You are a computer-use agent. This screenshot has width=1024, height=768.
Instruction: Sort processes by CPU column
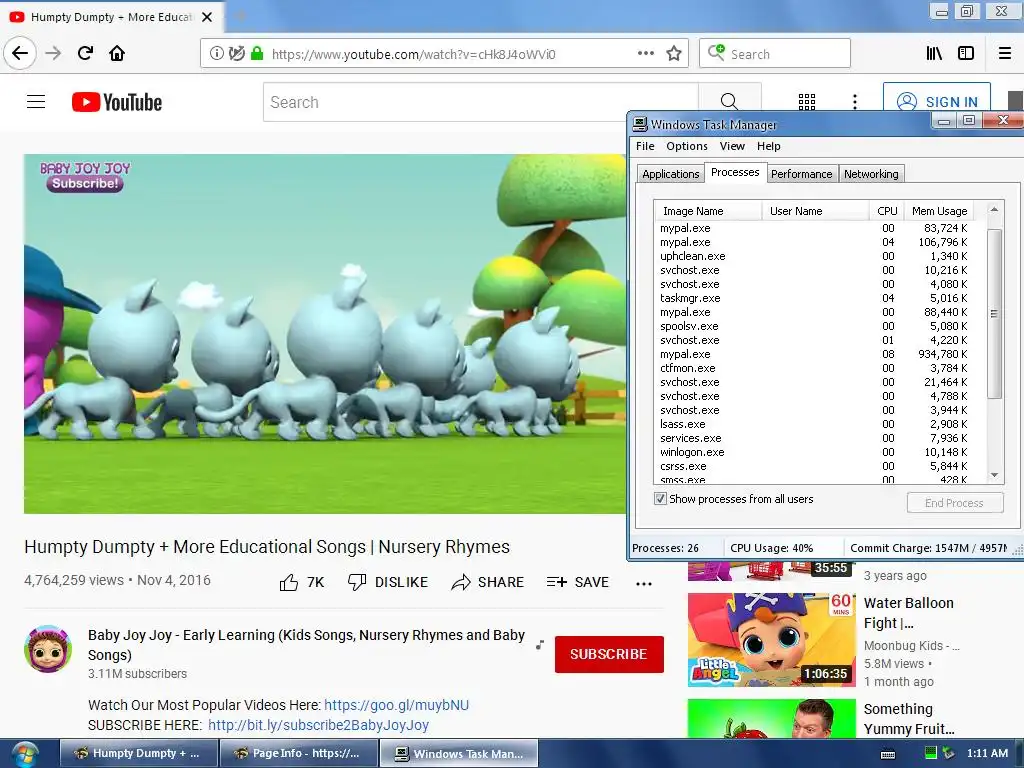[x=887, y=211]
